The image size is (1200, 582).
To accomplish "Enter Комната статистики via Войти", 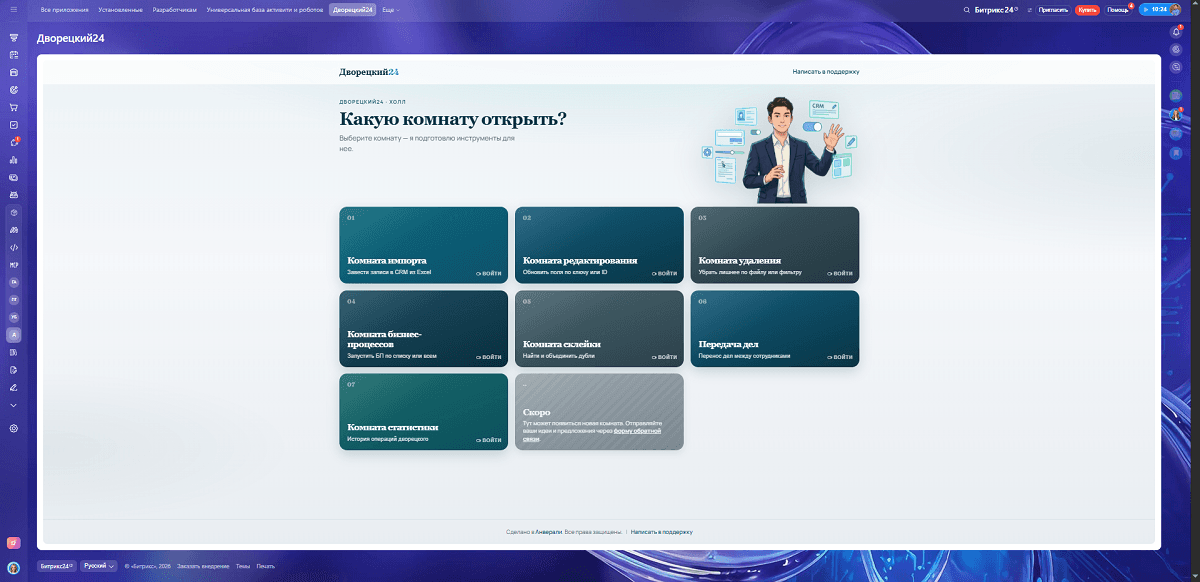I will pyautogui.click(x=490, y=440).
